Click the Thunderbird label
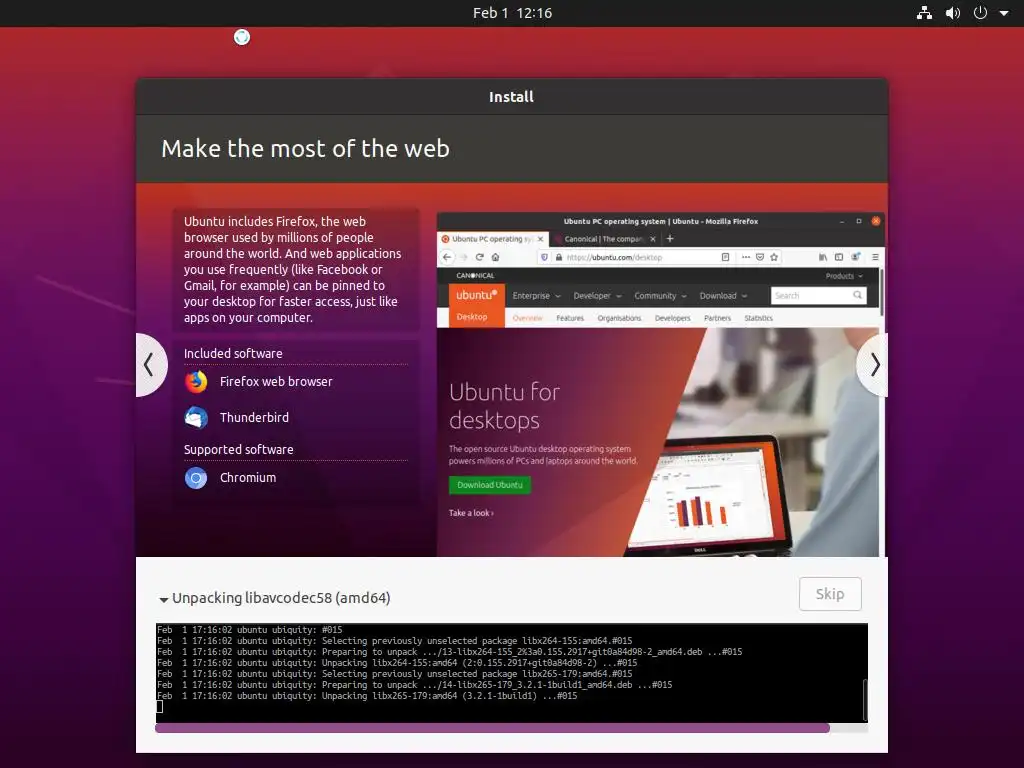This screenshot has height=768, width=1024. click(254, 417)
